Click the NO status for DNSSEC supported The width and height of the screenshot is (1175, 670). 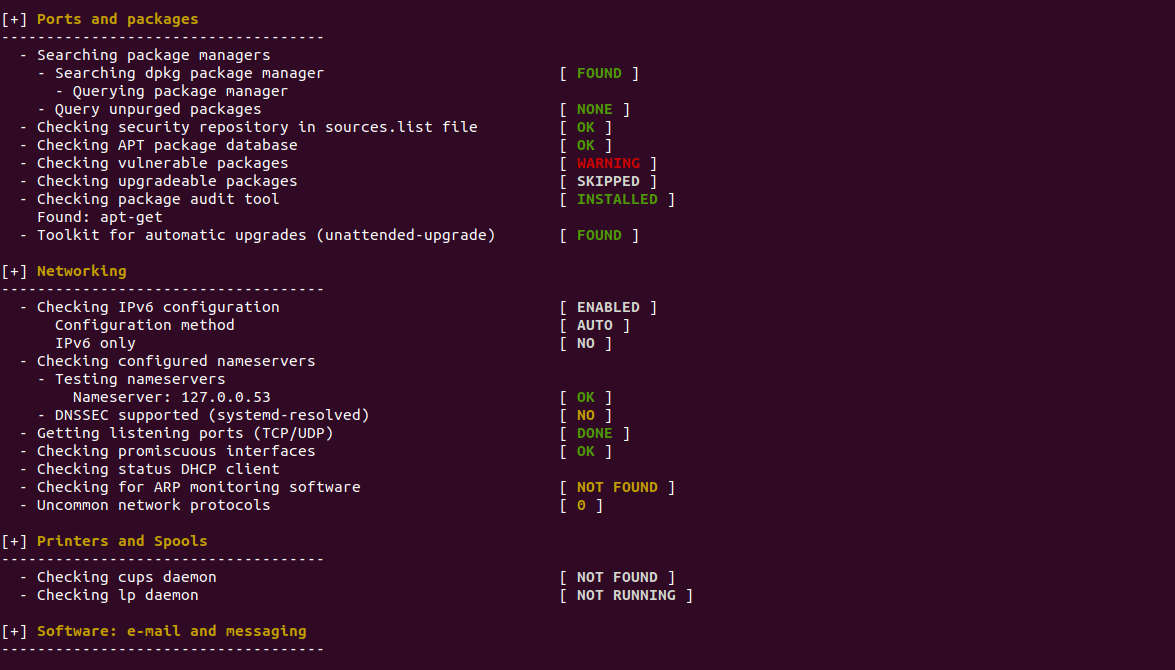click(x=586, y=415)
